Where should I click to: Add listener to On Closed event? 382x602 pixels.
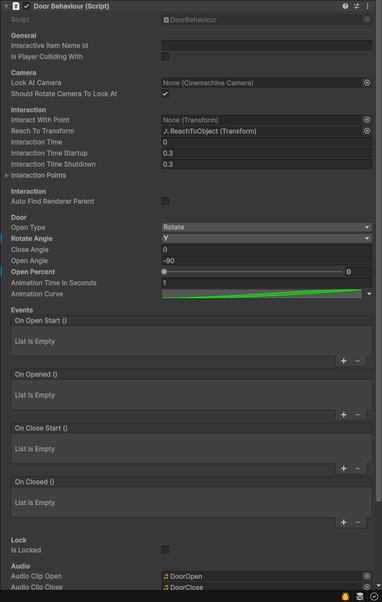pyautogui.click(x=344, y=522)
